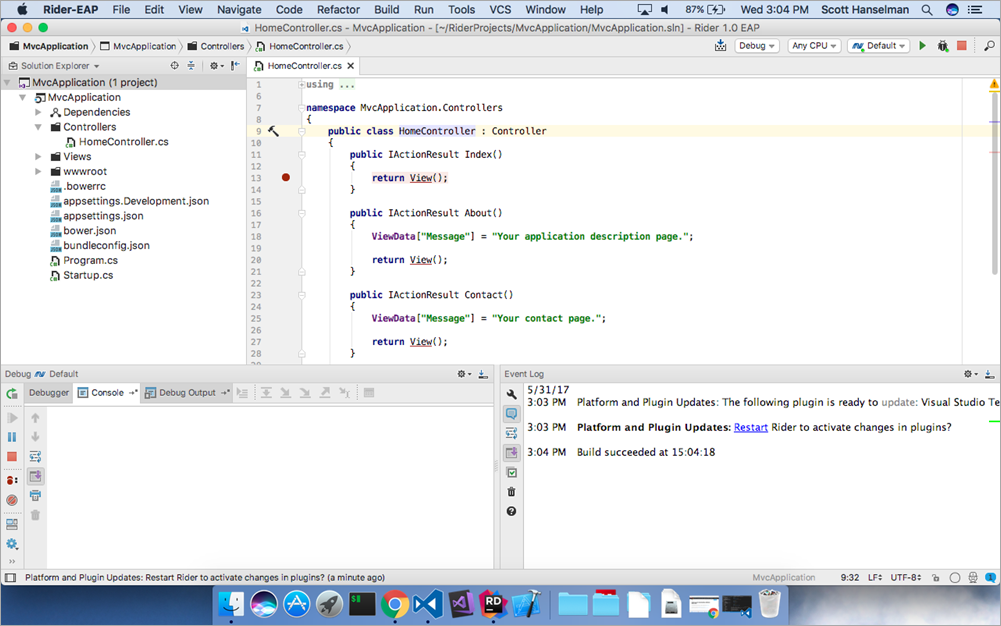Mute breakpoints in debug sidebar
The image size is (1001, 626).
point(11,500)
